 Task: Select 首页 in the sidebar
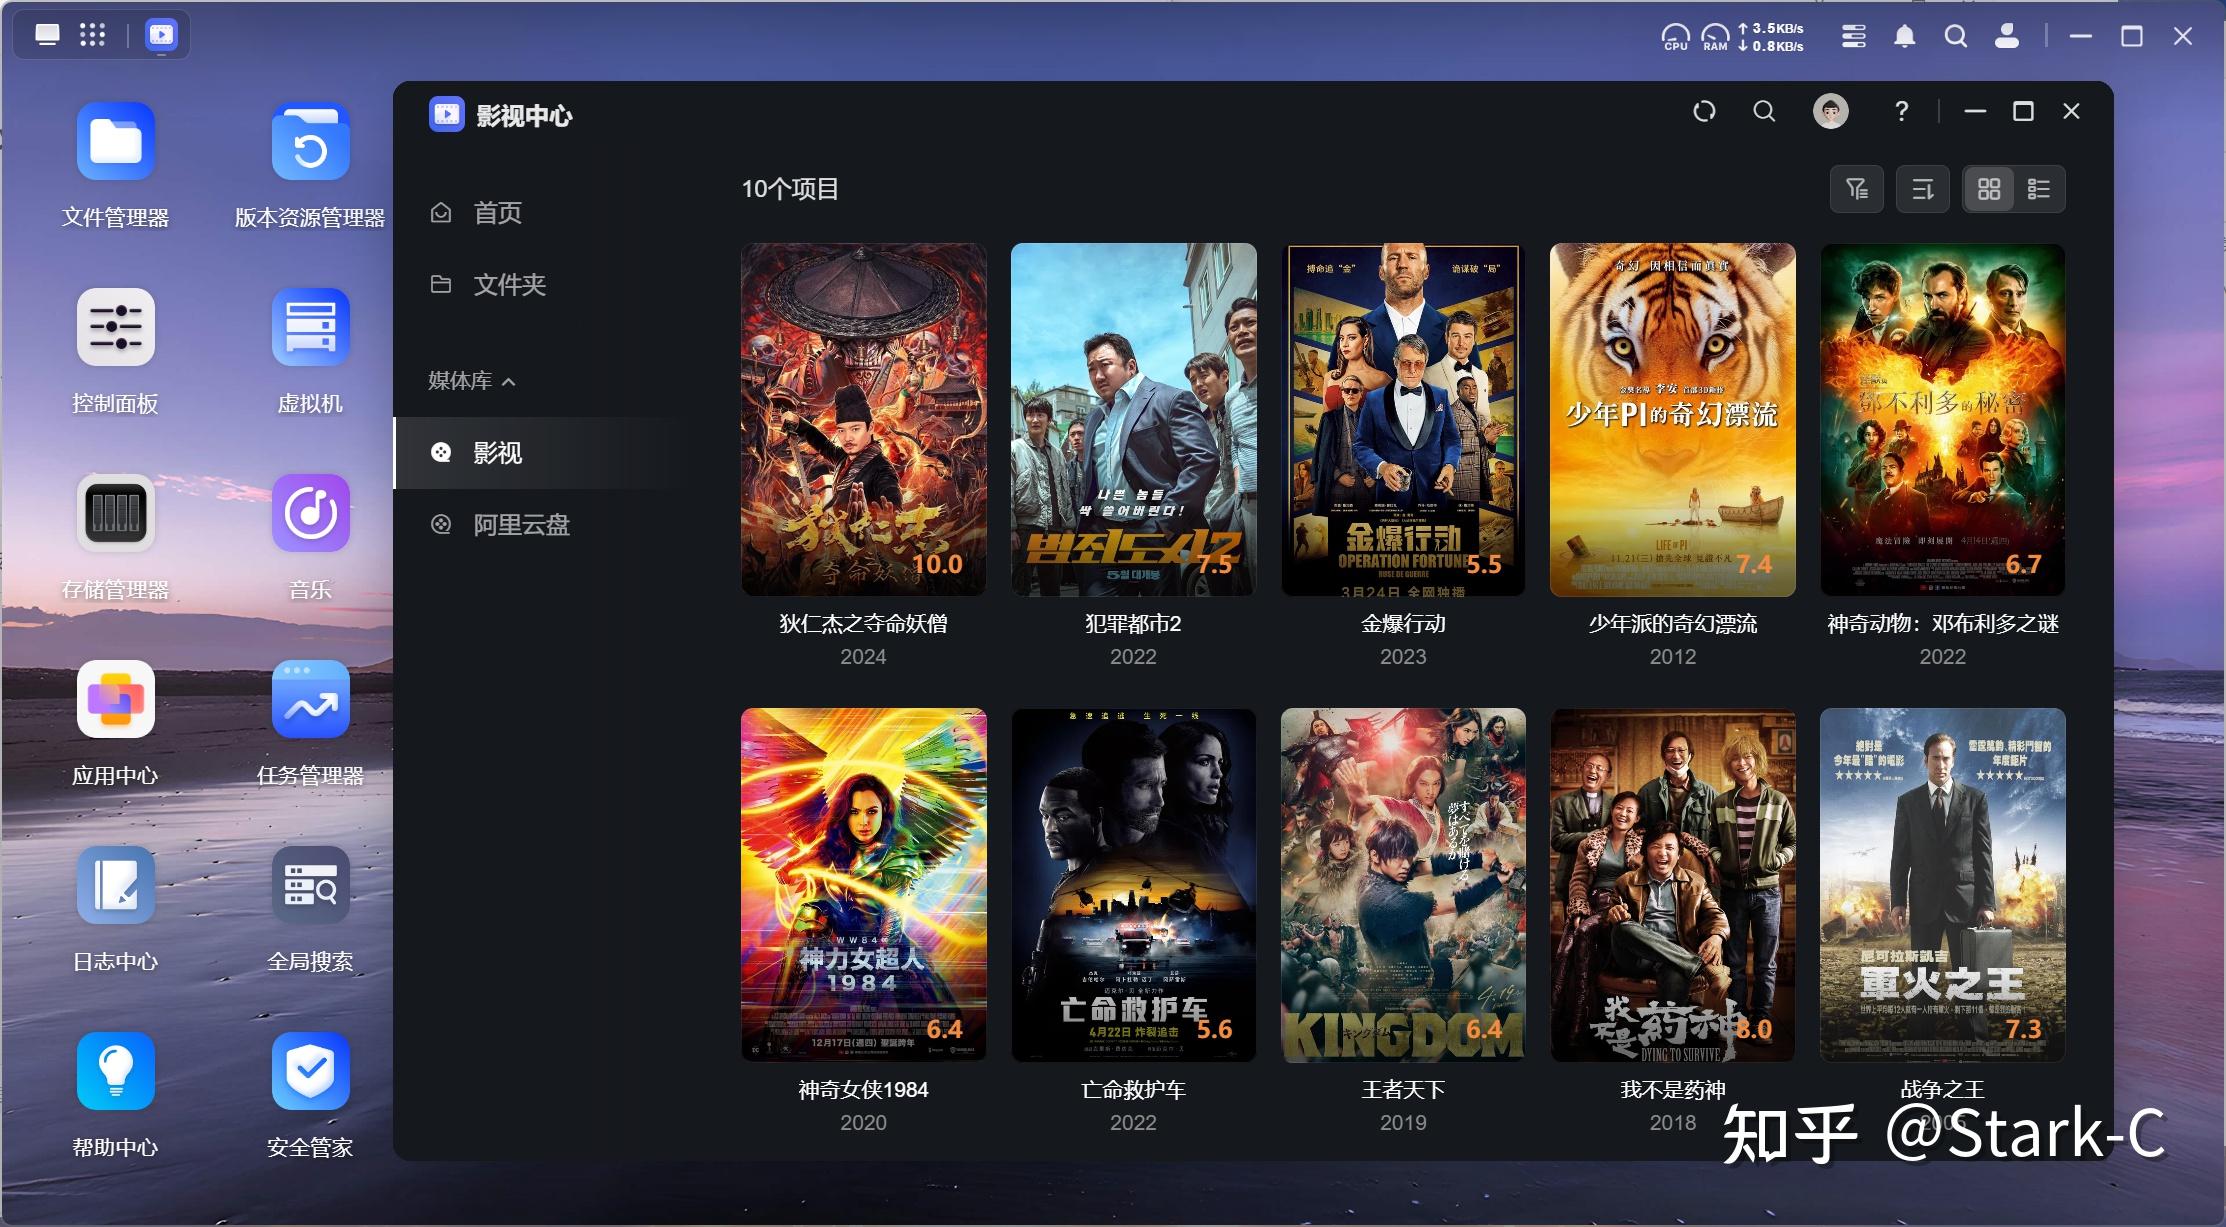tap(497, 212)
